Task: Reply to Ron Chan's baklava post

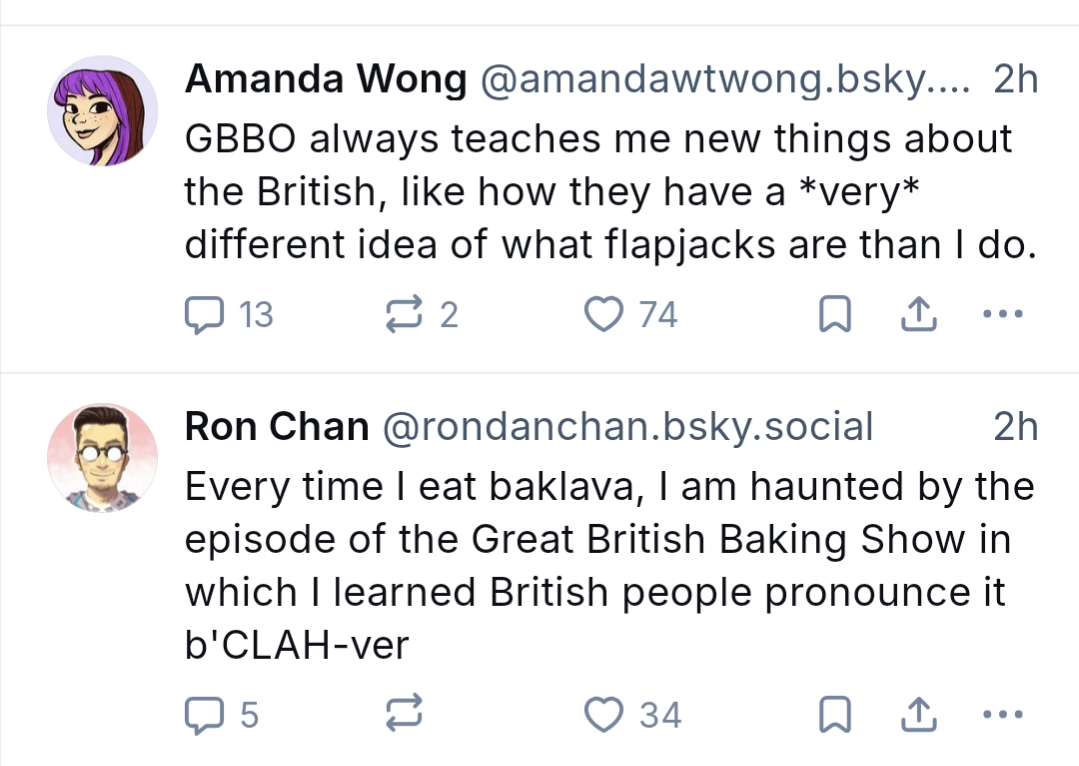Action: coord(204,715)
